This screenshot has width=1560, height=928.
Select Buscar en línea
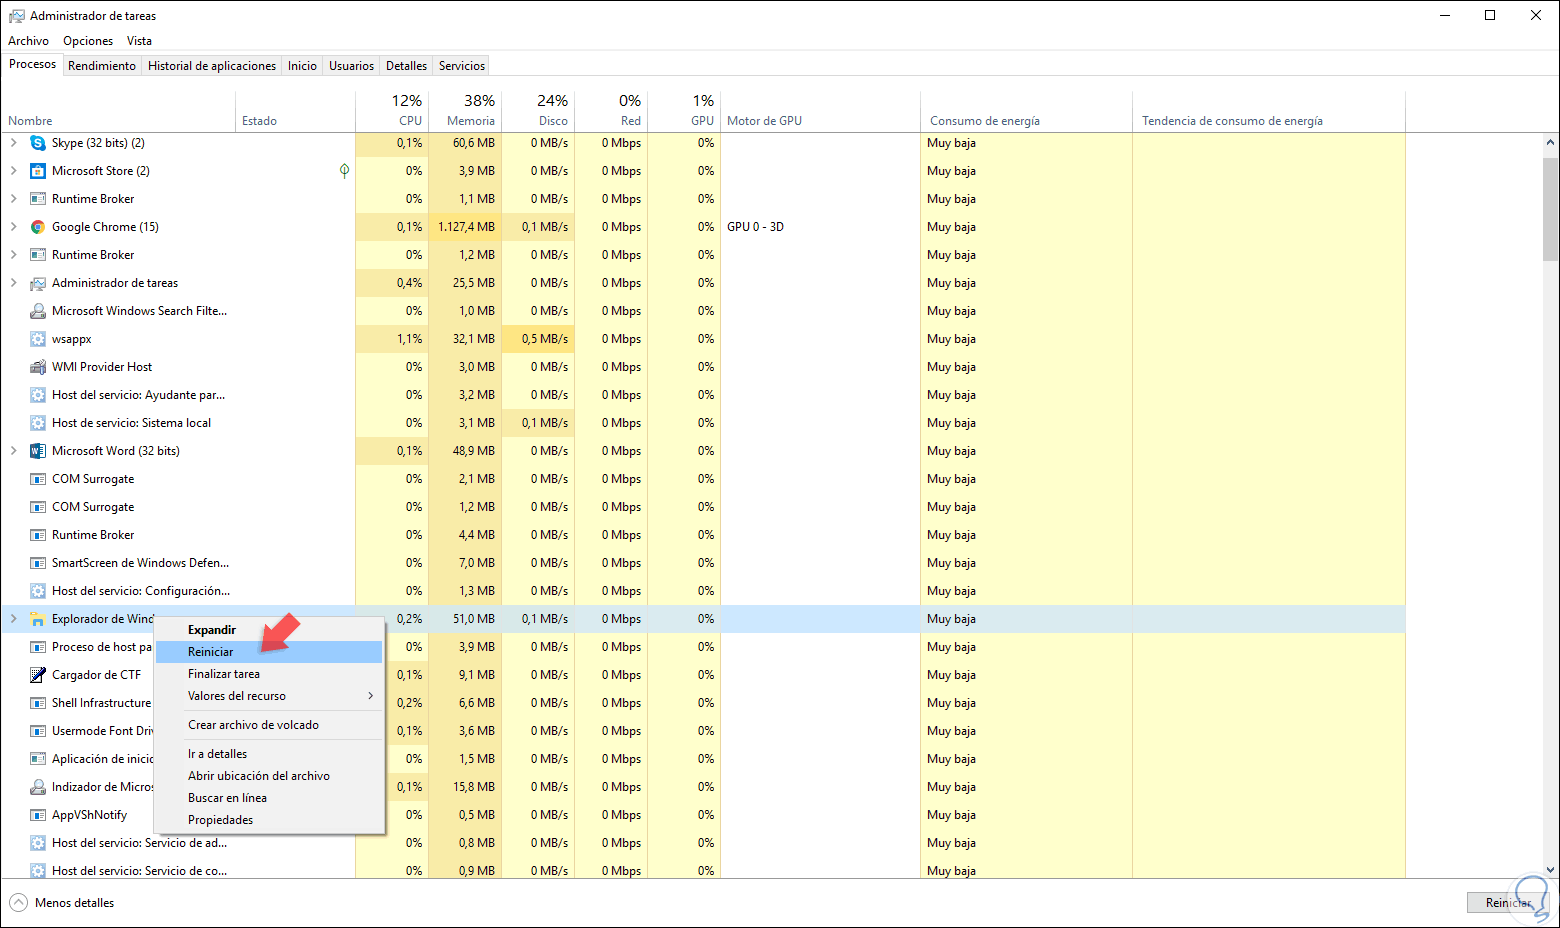(269, 798)
